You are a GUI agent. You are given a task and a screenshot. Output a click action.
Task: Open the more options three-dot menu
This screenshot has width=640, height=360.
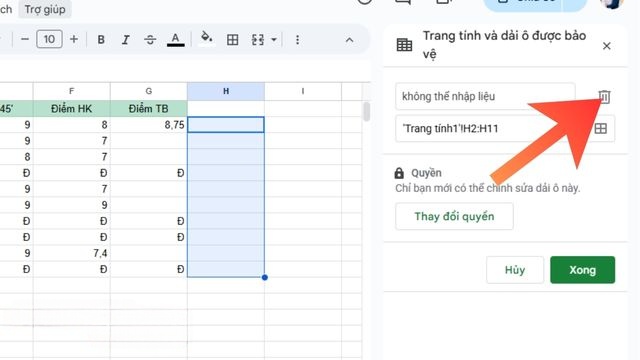297,40
